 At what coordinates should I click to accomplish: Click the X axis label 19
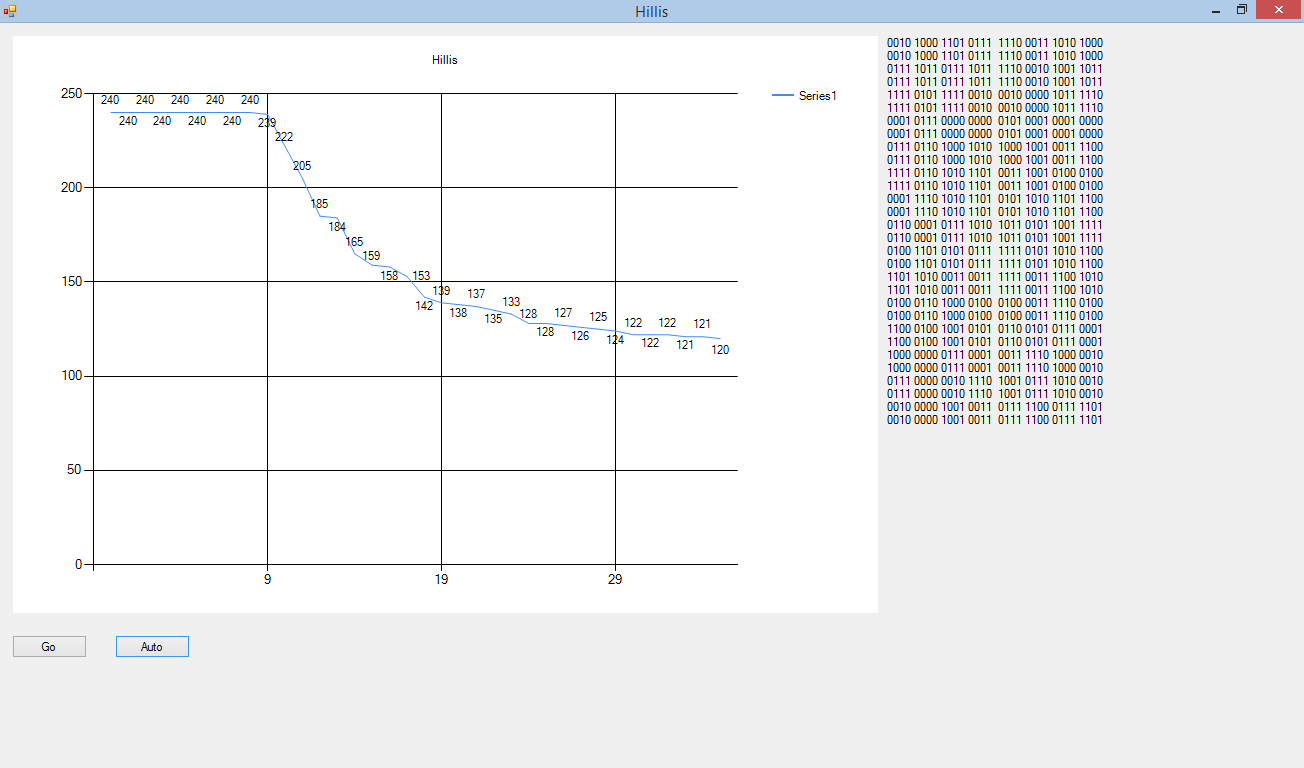(x=441, y=580)
